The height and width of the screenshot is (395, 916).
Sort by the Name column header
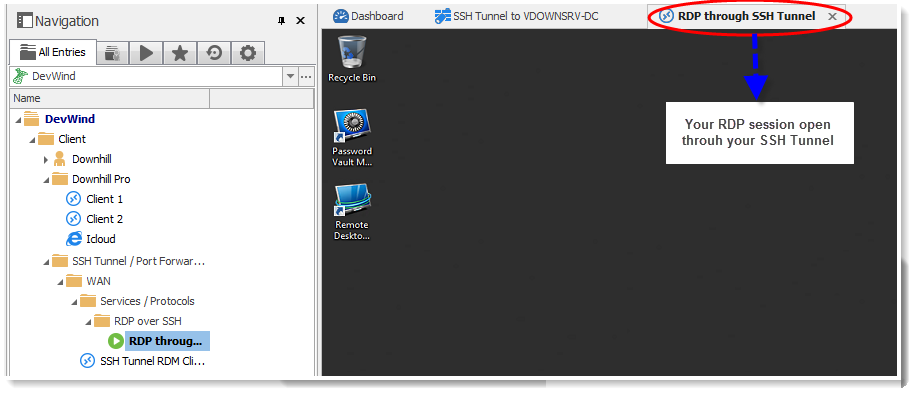(x=109, y=98)
